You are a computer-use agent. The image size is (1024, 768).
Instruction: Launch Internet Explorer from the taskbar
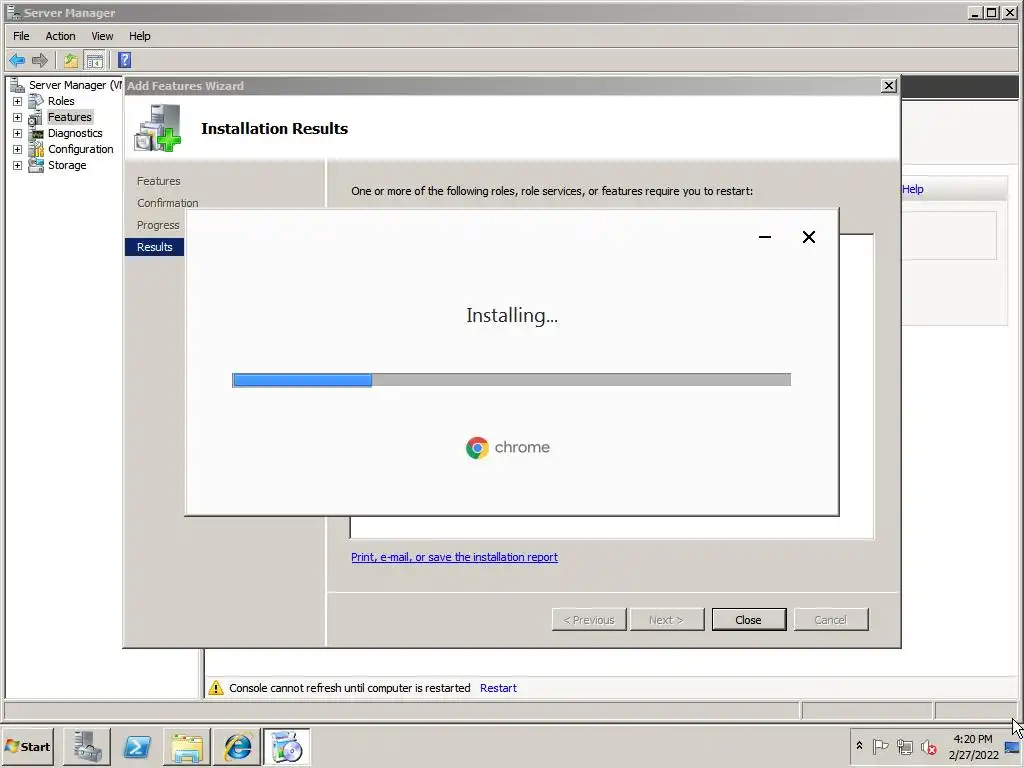click(237, 746)
